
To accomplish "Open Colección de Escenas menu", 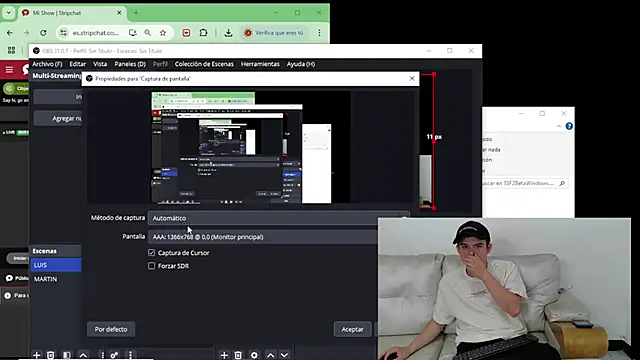I will point(204,64).
